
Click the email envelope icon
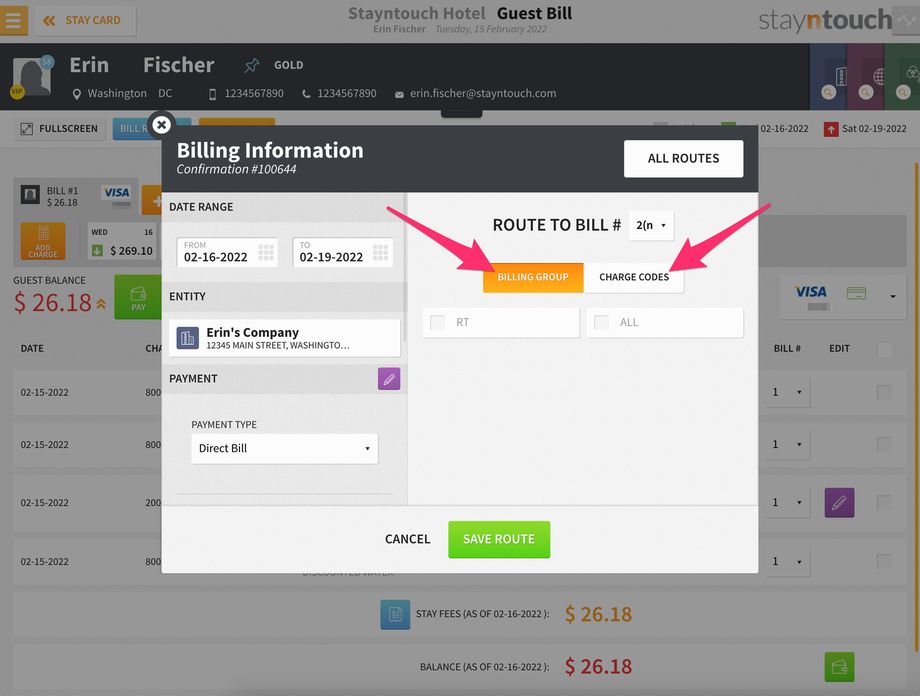(x=399, y=94)
